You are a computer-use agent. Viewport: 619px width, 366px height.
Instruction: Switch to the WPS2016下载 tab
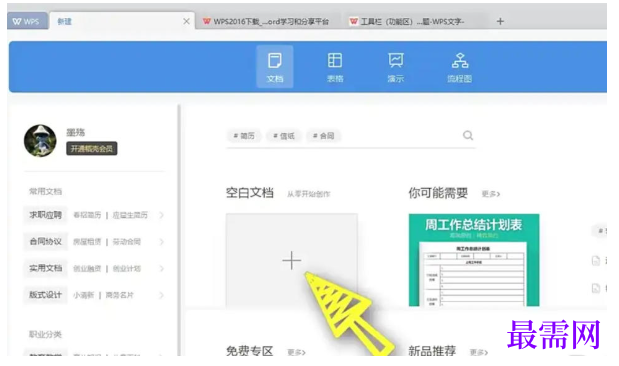(266, 22)
